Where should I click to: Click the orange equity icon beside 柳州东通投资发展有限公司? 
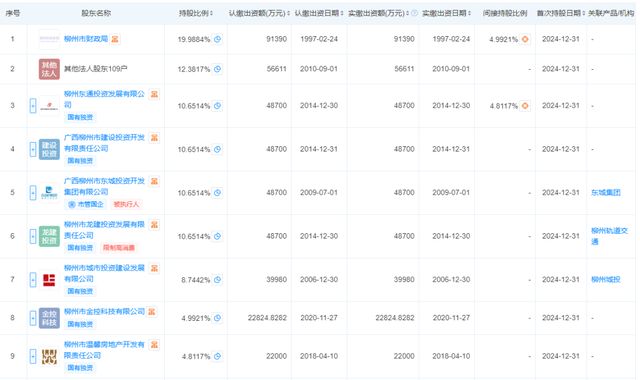(154, 94)
